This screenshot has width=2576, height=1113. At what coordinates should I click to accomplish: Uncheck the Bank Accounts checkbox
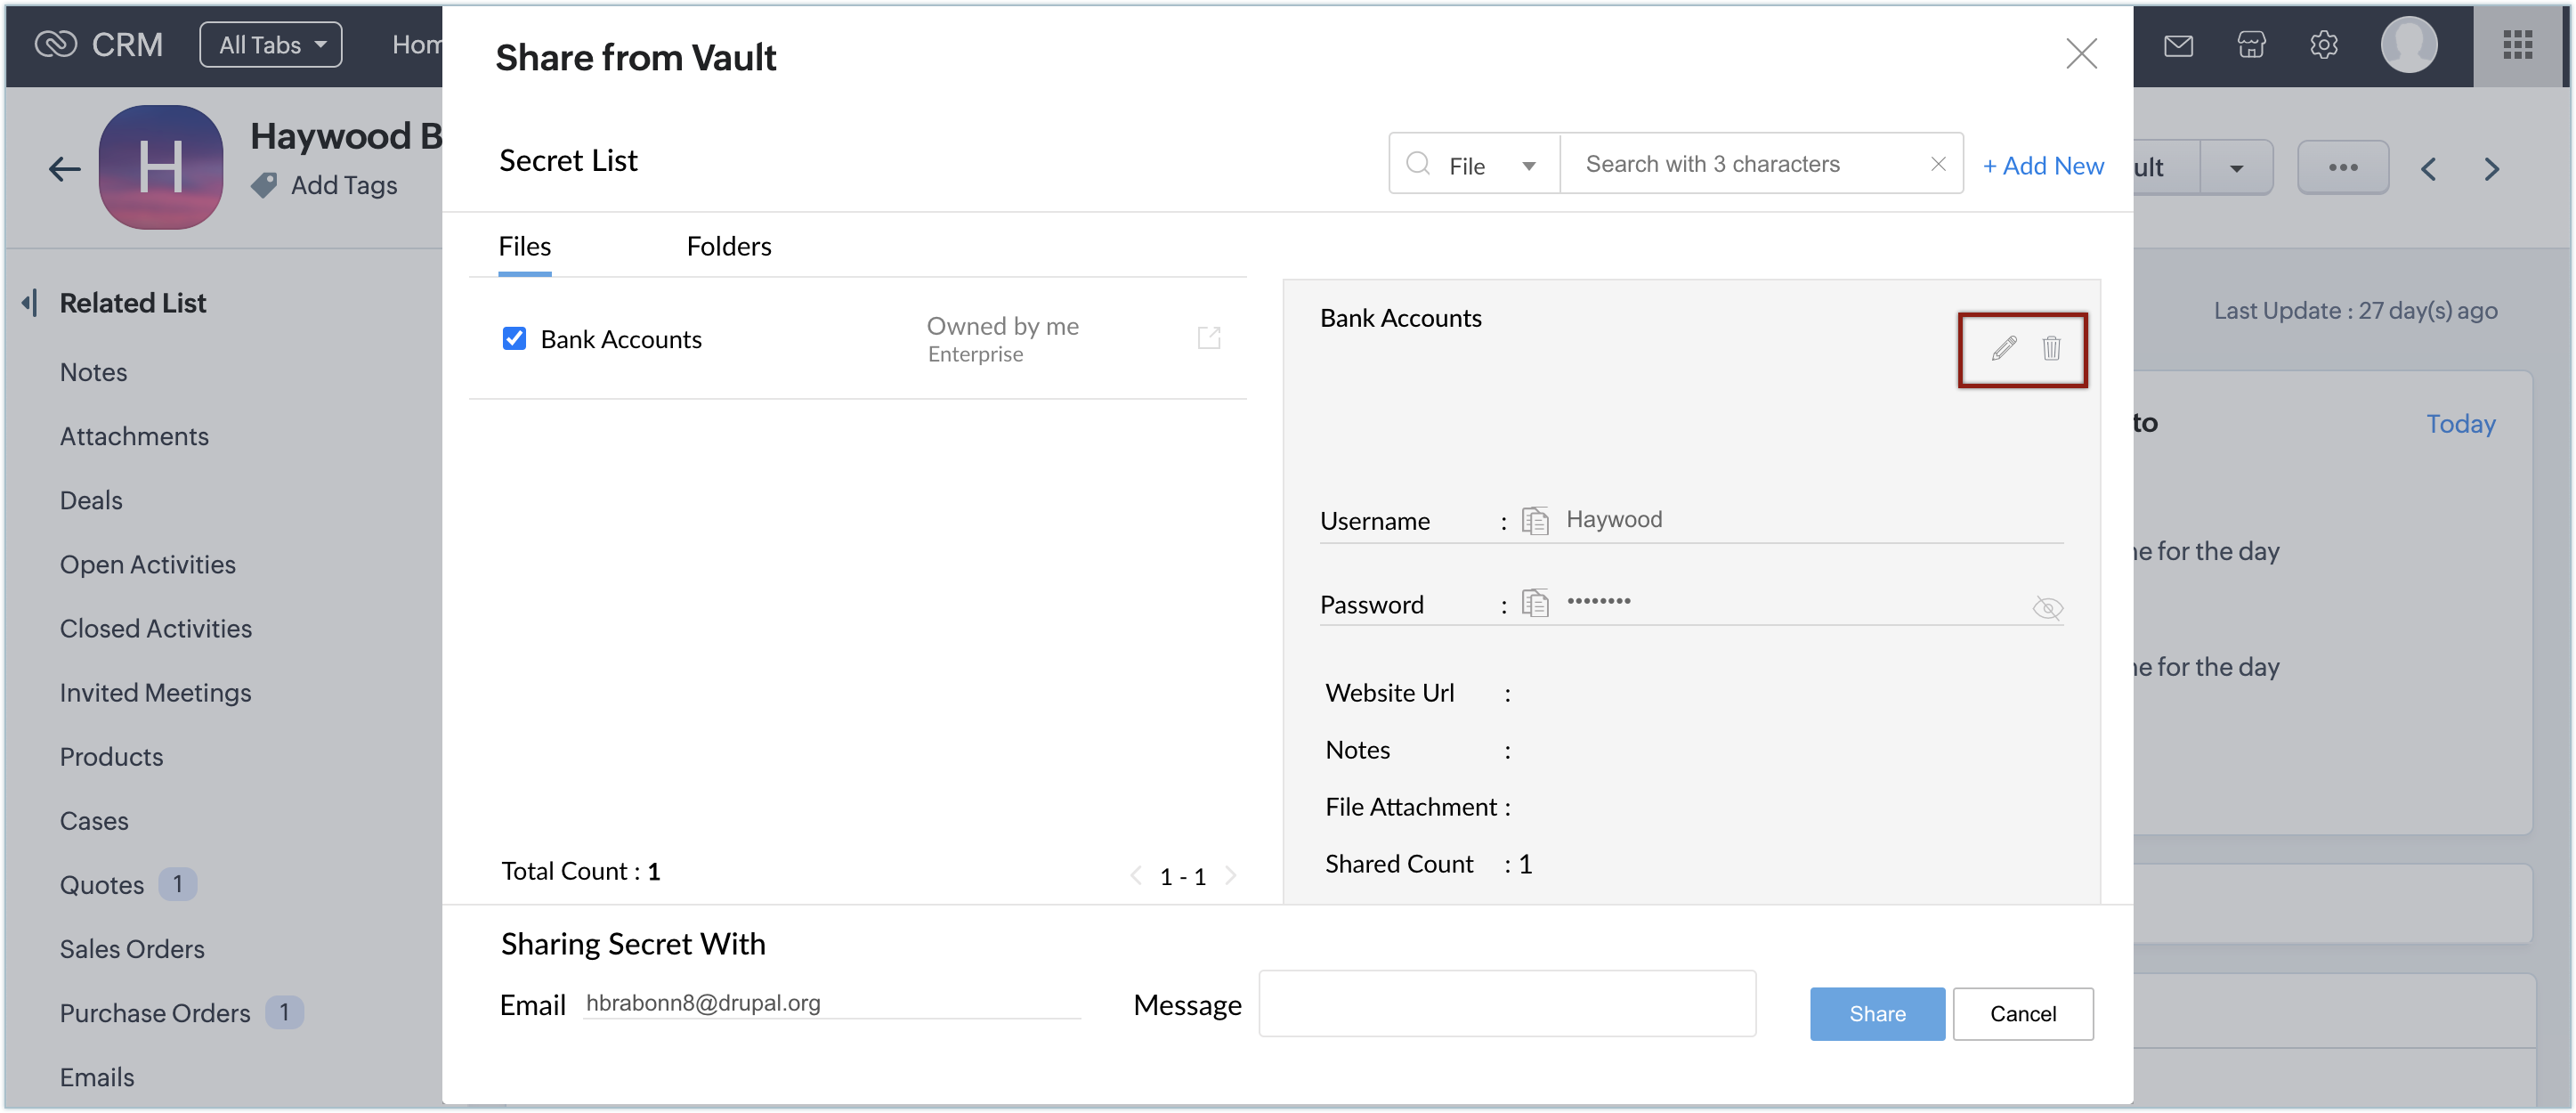[x=514, y=339]
